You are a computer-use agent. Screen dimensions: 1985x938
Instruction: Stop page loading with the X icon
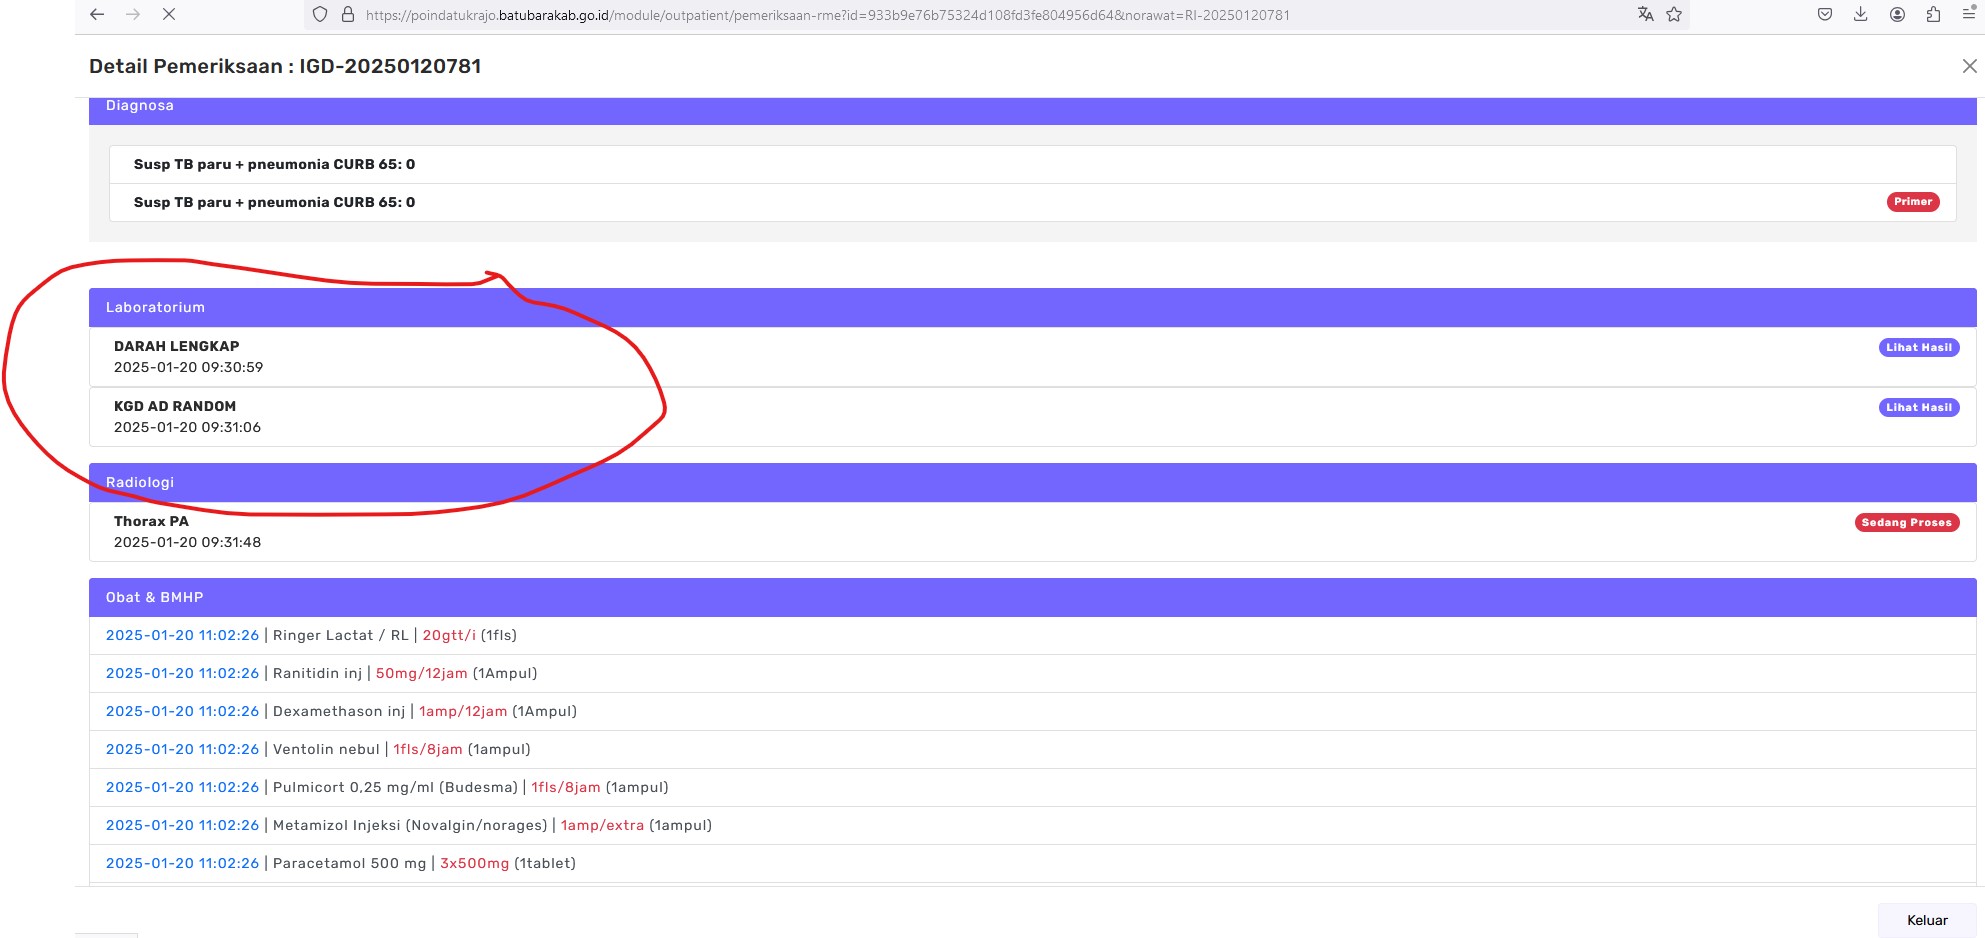169,15
